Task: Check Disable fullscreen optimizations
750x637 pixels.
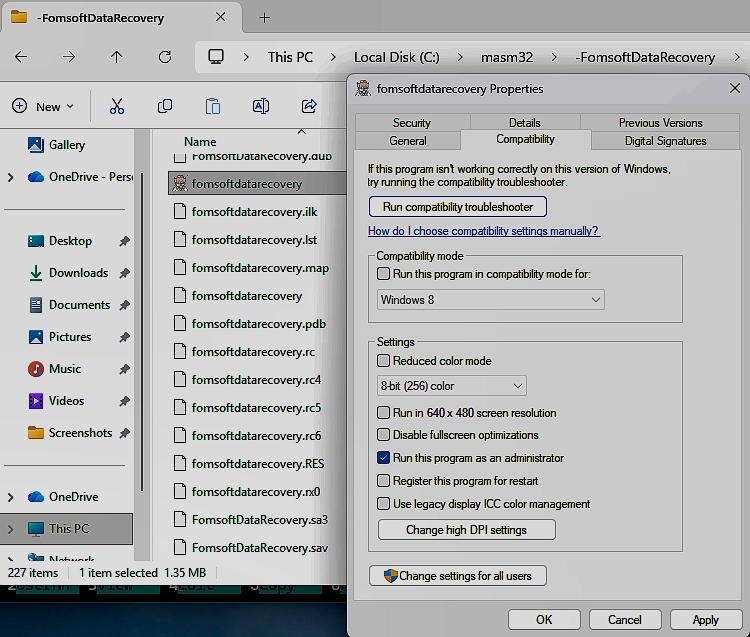Action: (383, 434)
